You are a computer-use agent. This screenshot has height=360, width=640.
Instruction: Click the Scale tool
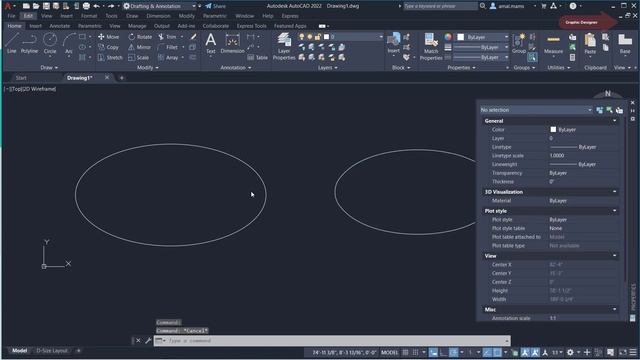pos(139,58)
